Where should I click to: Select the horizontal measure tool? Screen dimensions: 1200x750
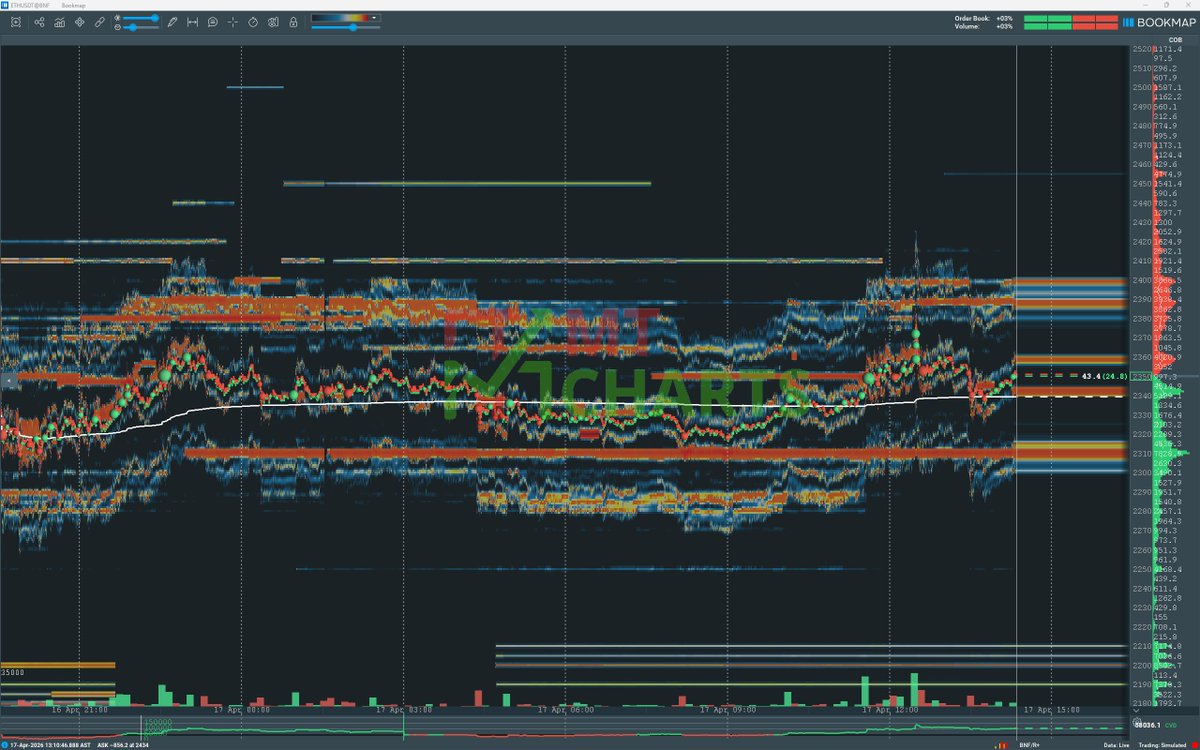point(192,22)
